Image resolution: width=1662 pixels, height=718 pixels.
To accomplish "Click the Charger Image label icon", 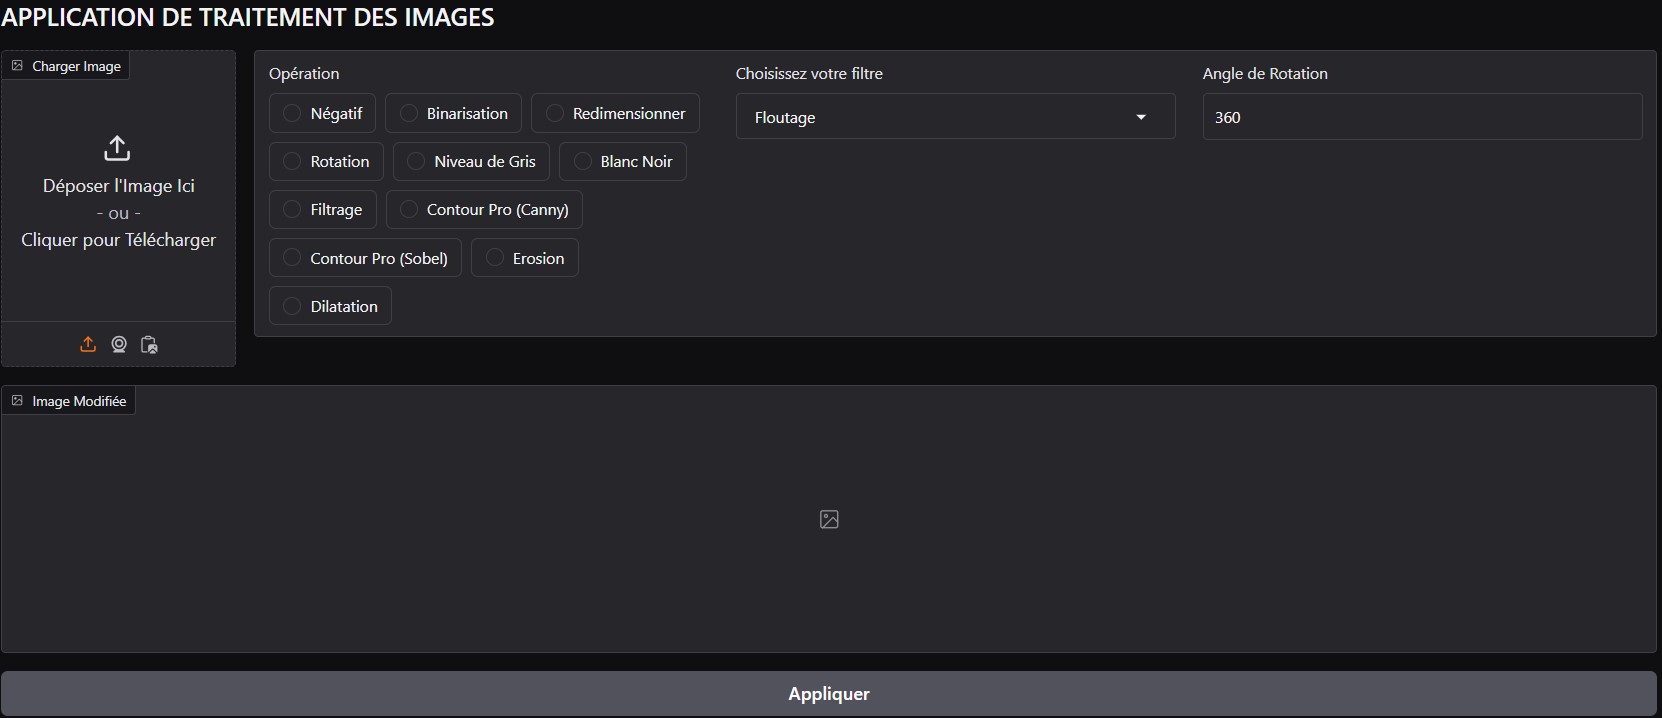I will point(17,66).
